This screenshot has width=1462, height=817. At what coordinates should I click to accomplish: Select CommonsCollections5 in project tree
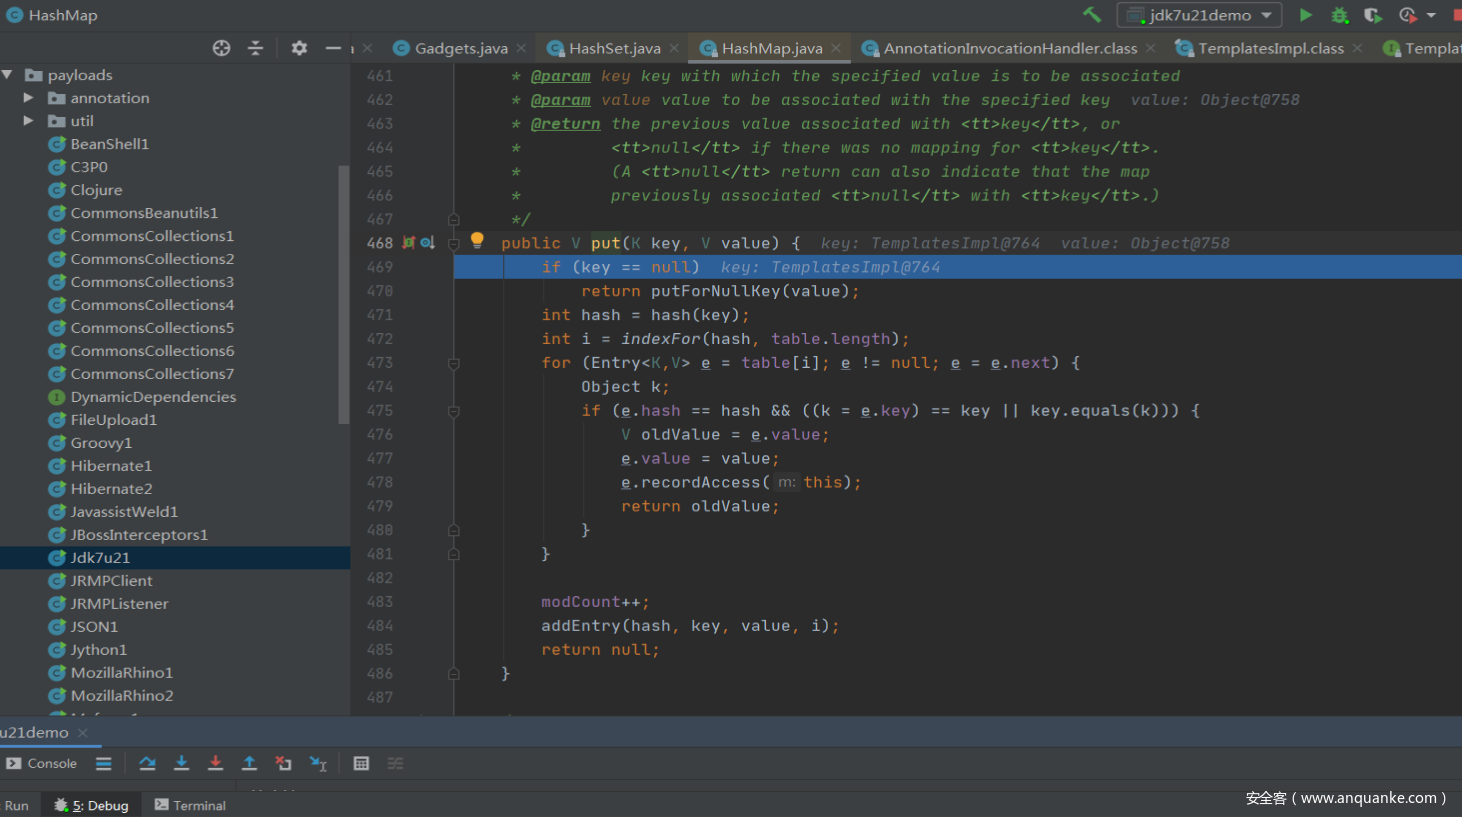click(152, 328)
